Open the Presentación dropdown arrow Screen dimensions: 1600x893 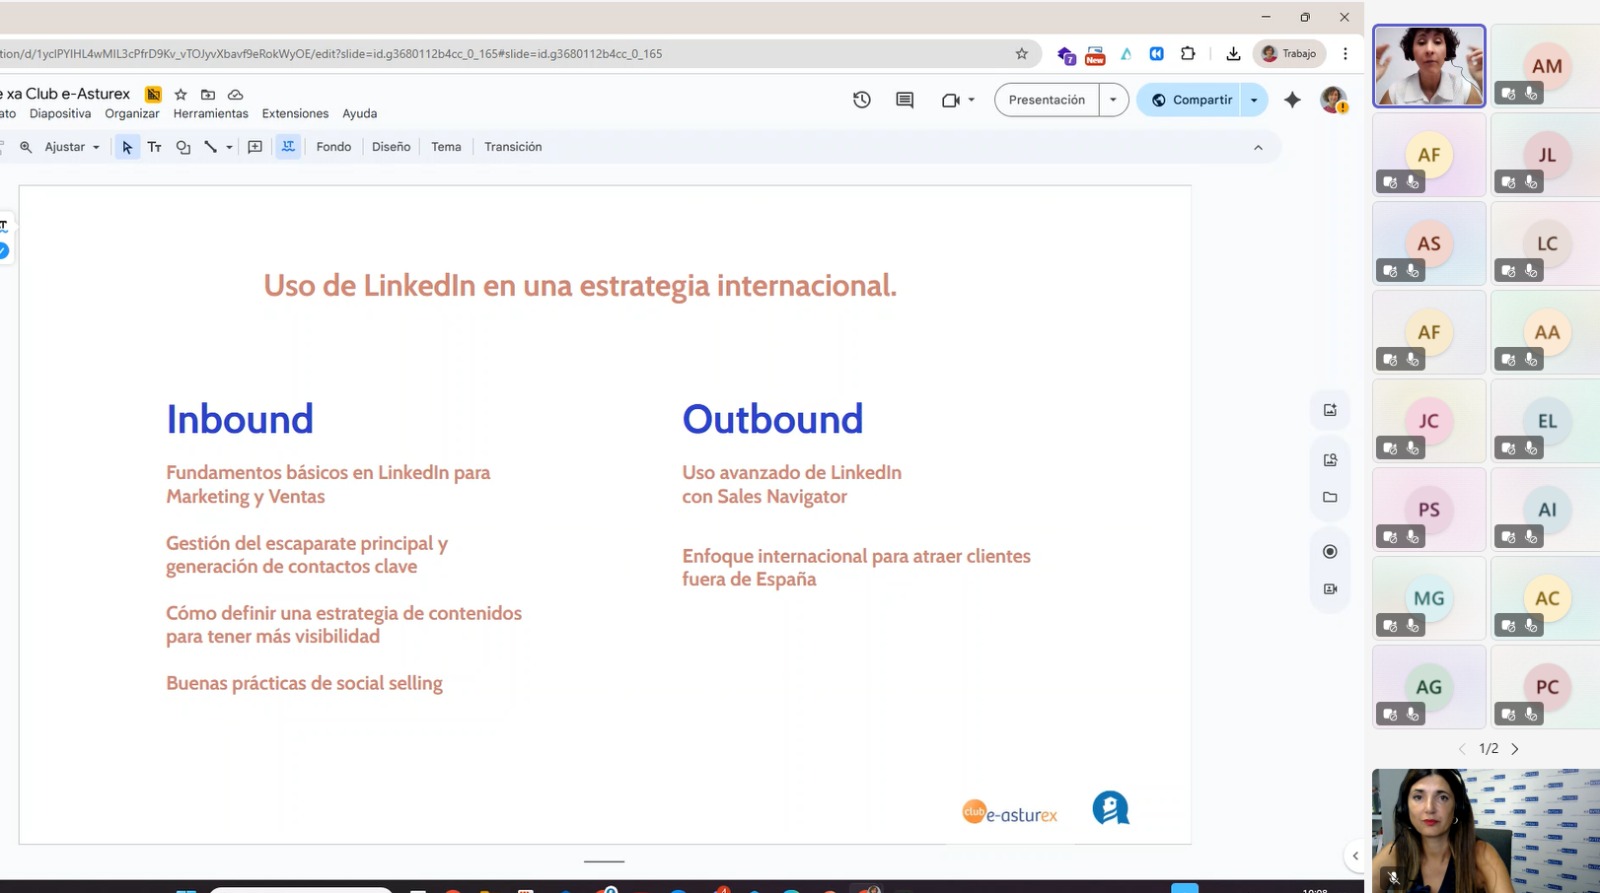[1113, 100]
